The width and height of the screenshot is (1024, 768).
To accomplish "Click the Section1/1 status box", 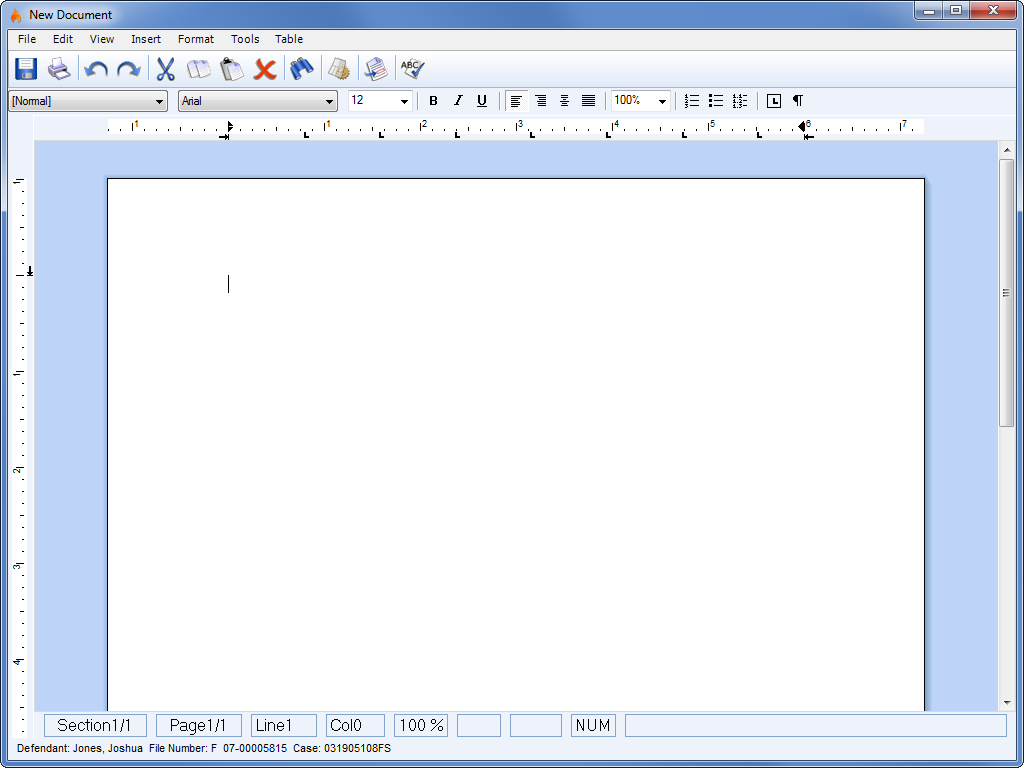I will tap(95, 726).
